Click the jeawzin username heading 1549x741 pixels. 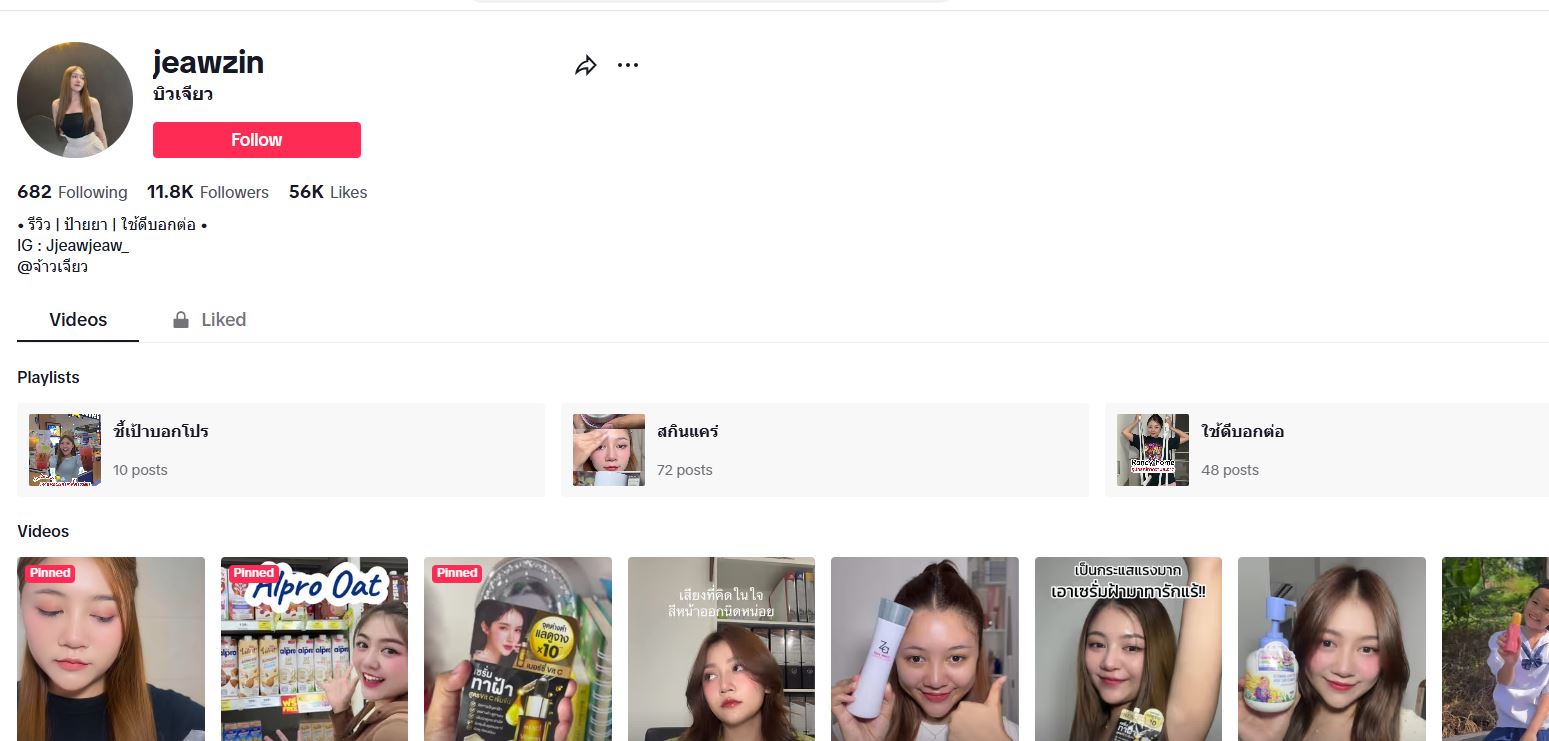coord(208,63)
